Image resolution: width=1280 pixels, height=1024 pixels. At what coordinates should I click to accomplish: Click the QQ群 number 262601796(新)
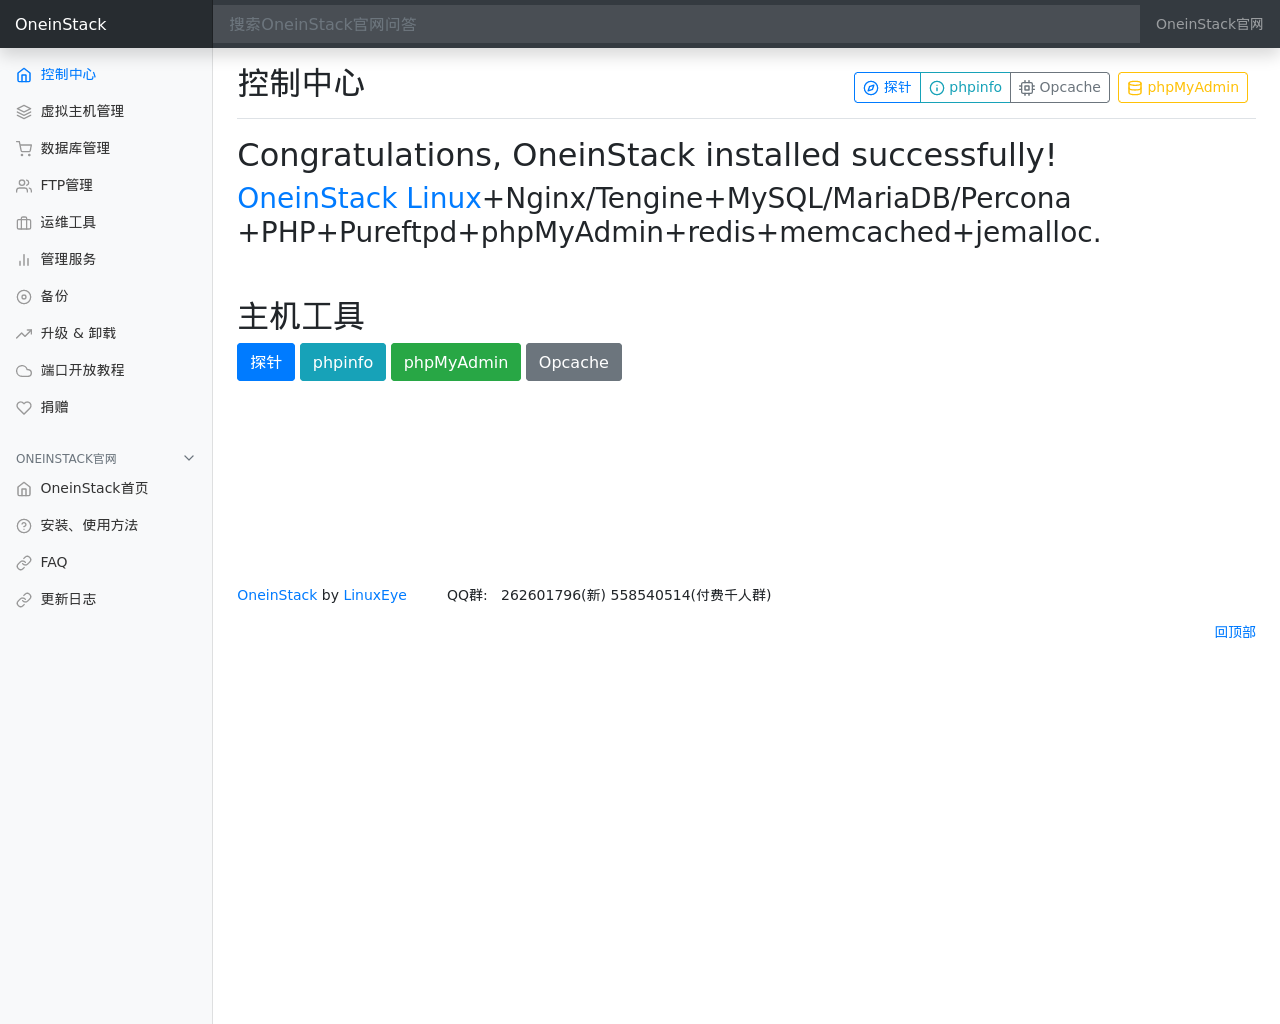point(553,595)
